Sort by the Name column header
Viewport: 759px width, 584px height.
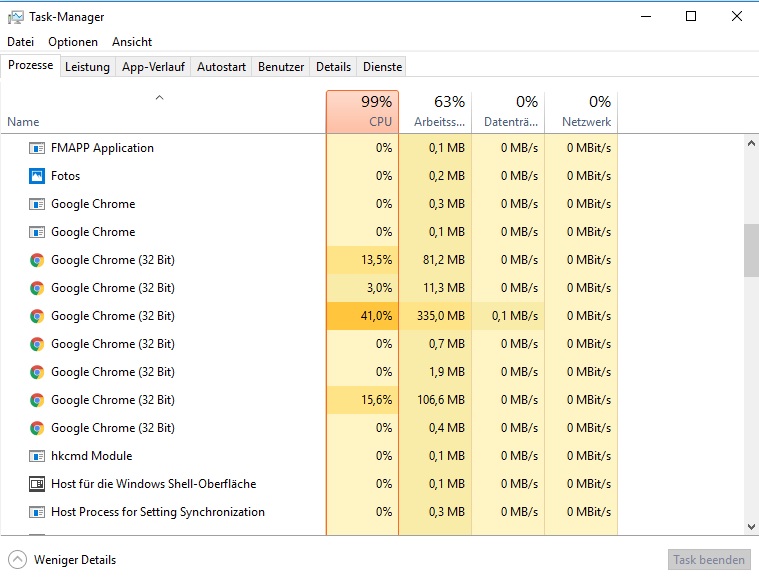(163, 111)
